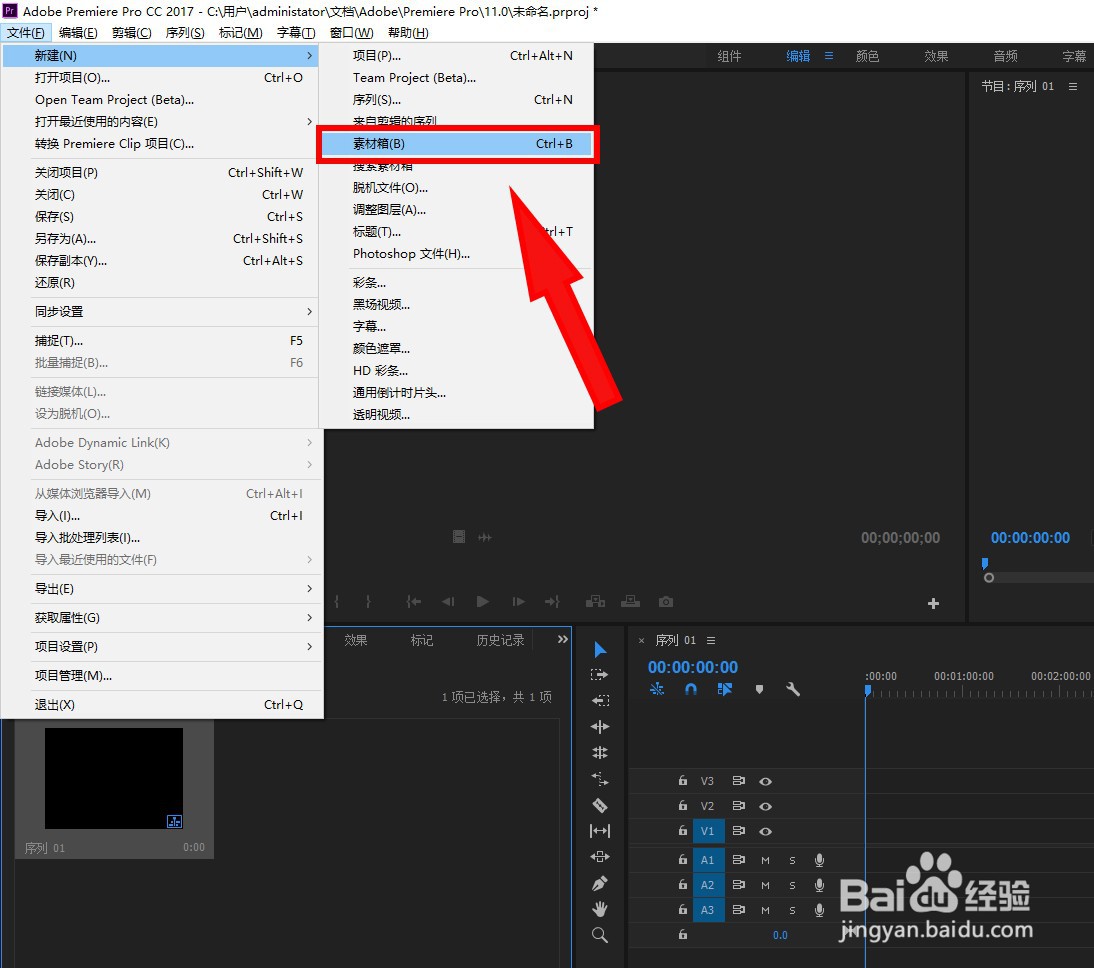This screenshot has height=968, width=1094.
Task: Choose 导入(I)... from the File menu
Action: point(162,516)
